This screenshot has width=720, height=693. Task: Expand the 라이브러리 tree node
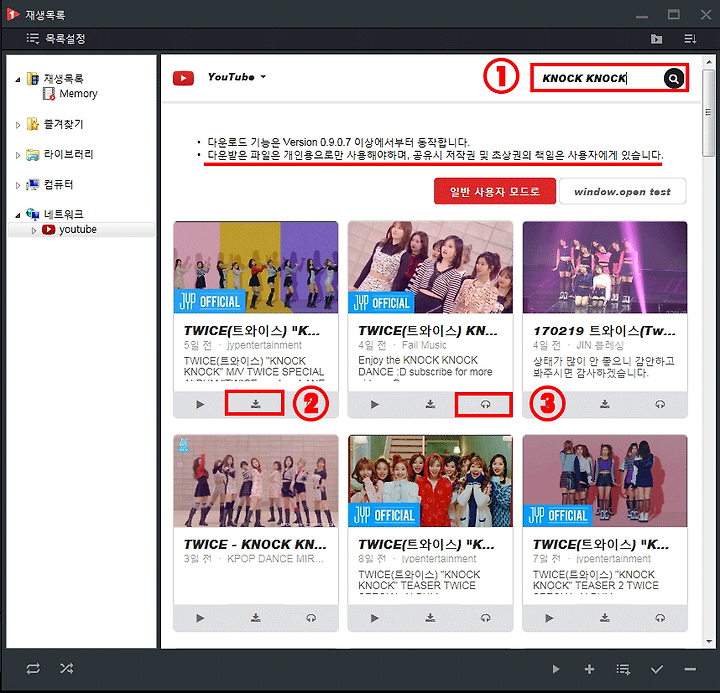pyautogui.click(x=18, y=155)
